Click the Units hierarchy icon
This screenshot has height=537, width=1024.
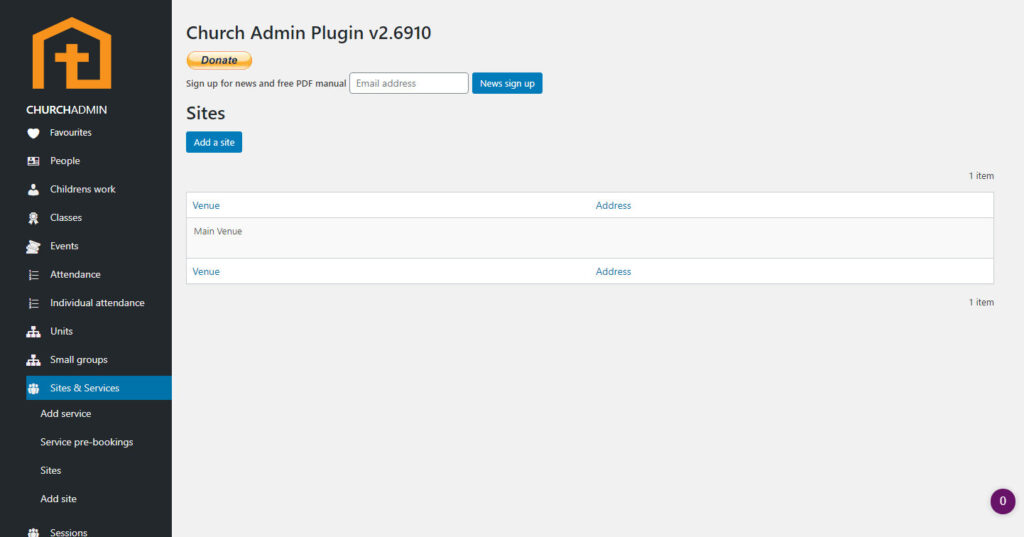[x=33, y=331]
